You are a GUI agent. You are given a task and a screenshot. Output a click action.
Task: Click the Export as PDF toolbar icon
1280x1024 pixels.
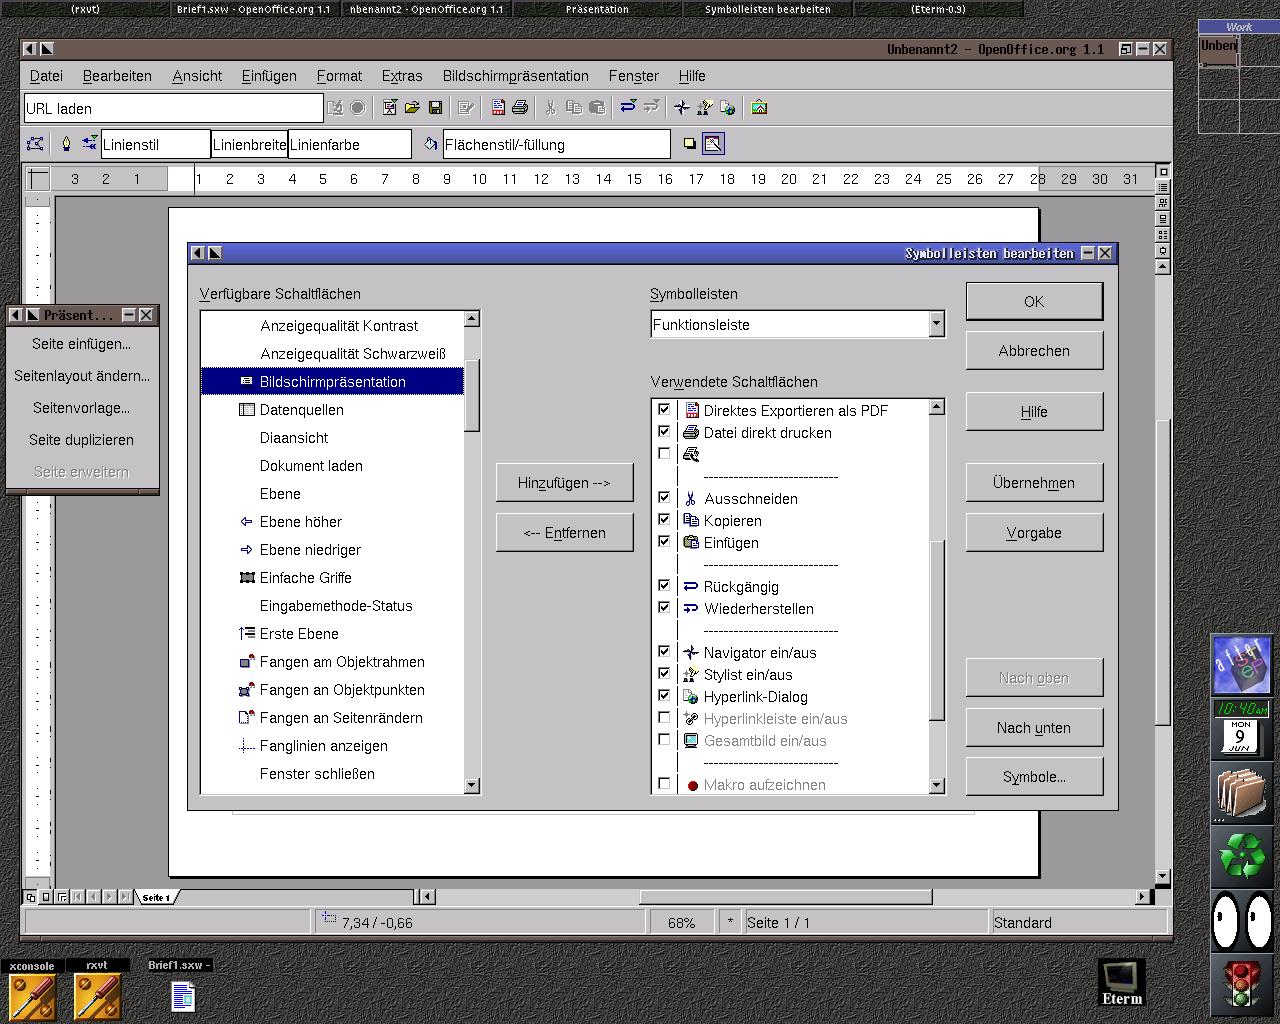click(498, 108)
